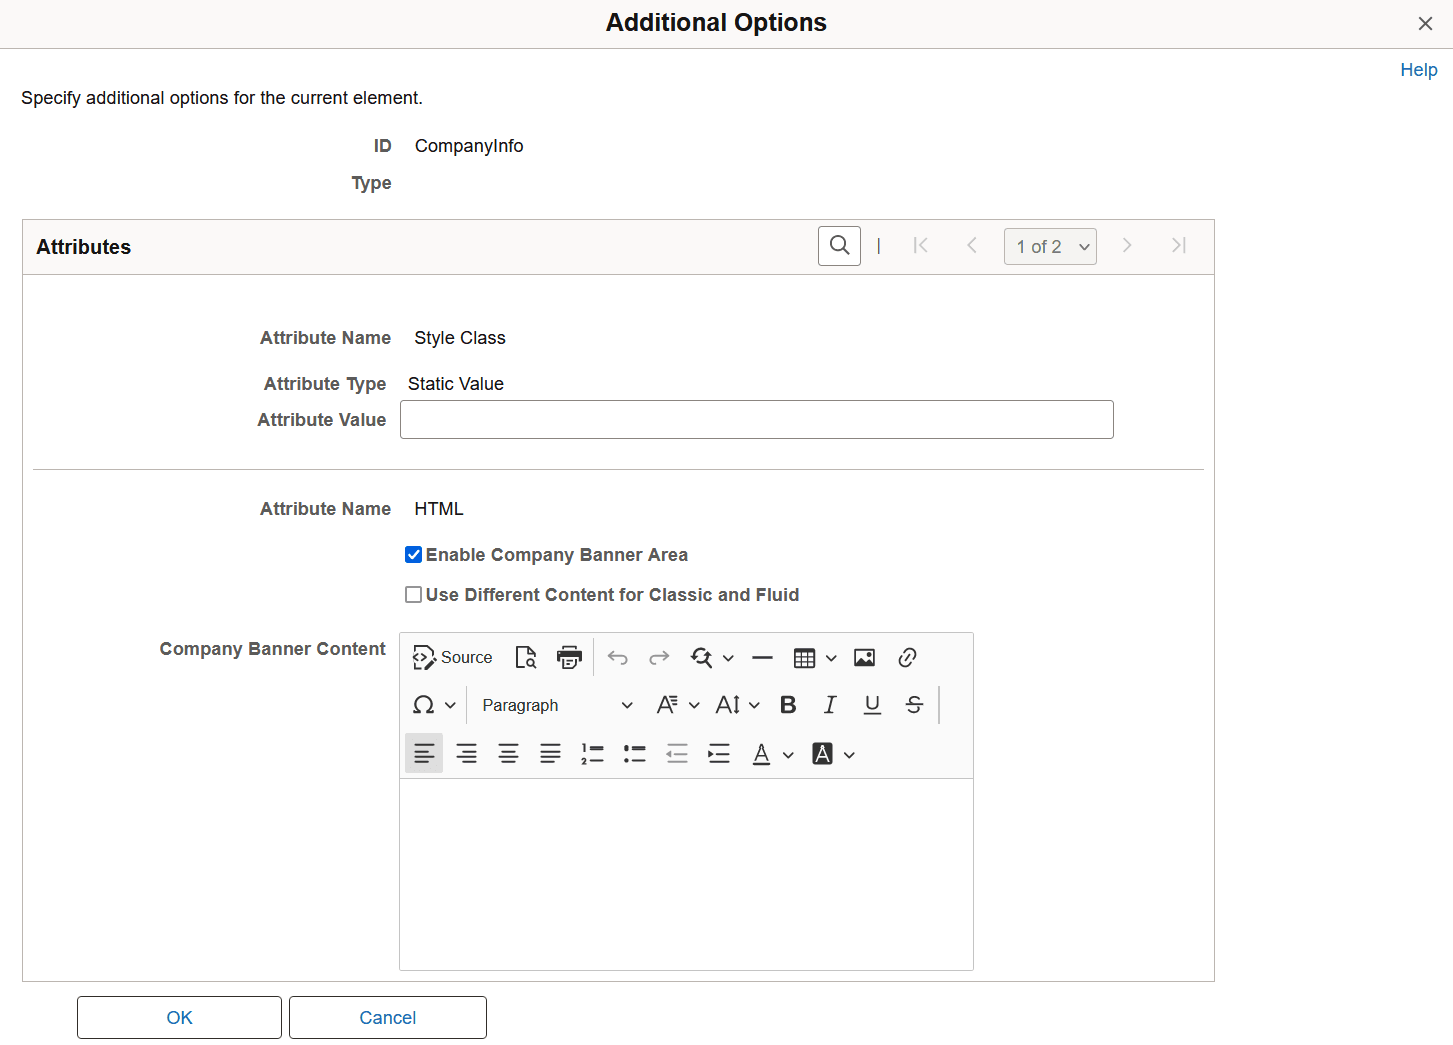Insert a hyperlink
This screenshot has width=1453, height=1045.
(907, 657)
